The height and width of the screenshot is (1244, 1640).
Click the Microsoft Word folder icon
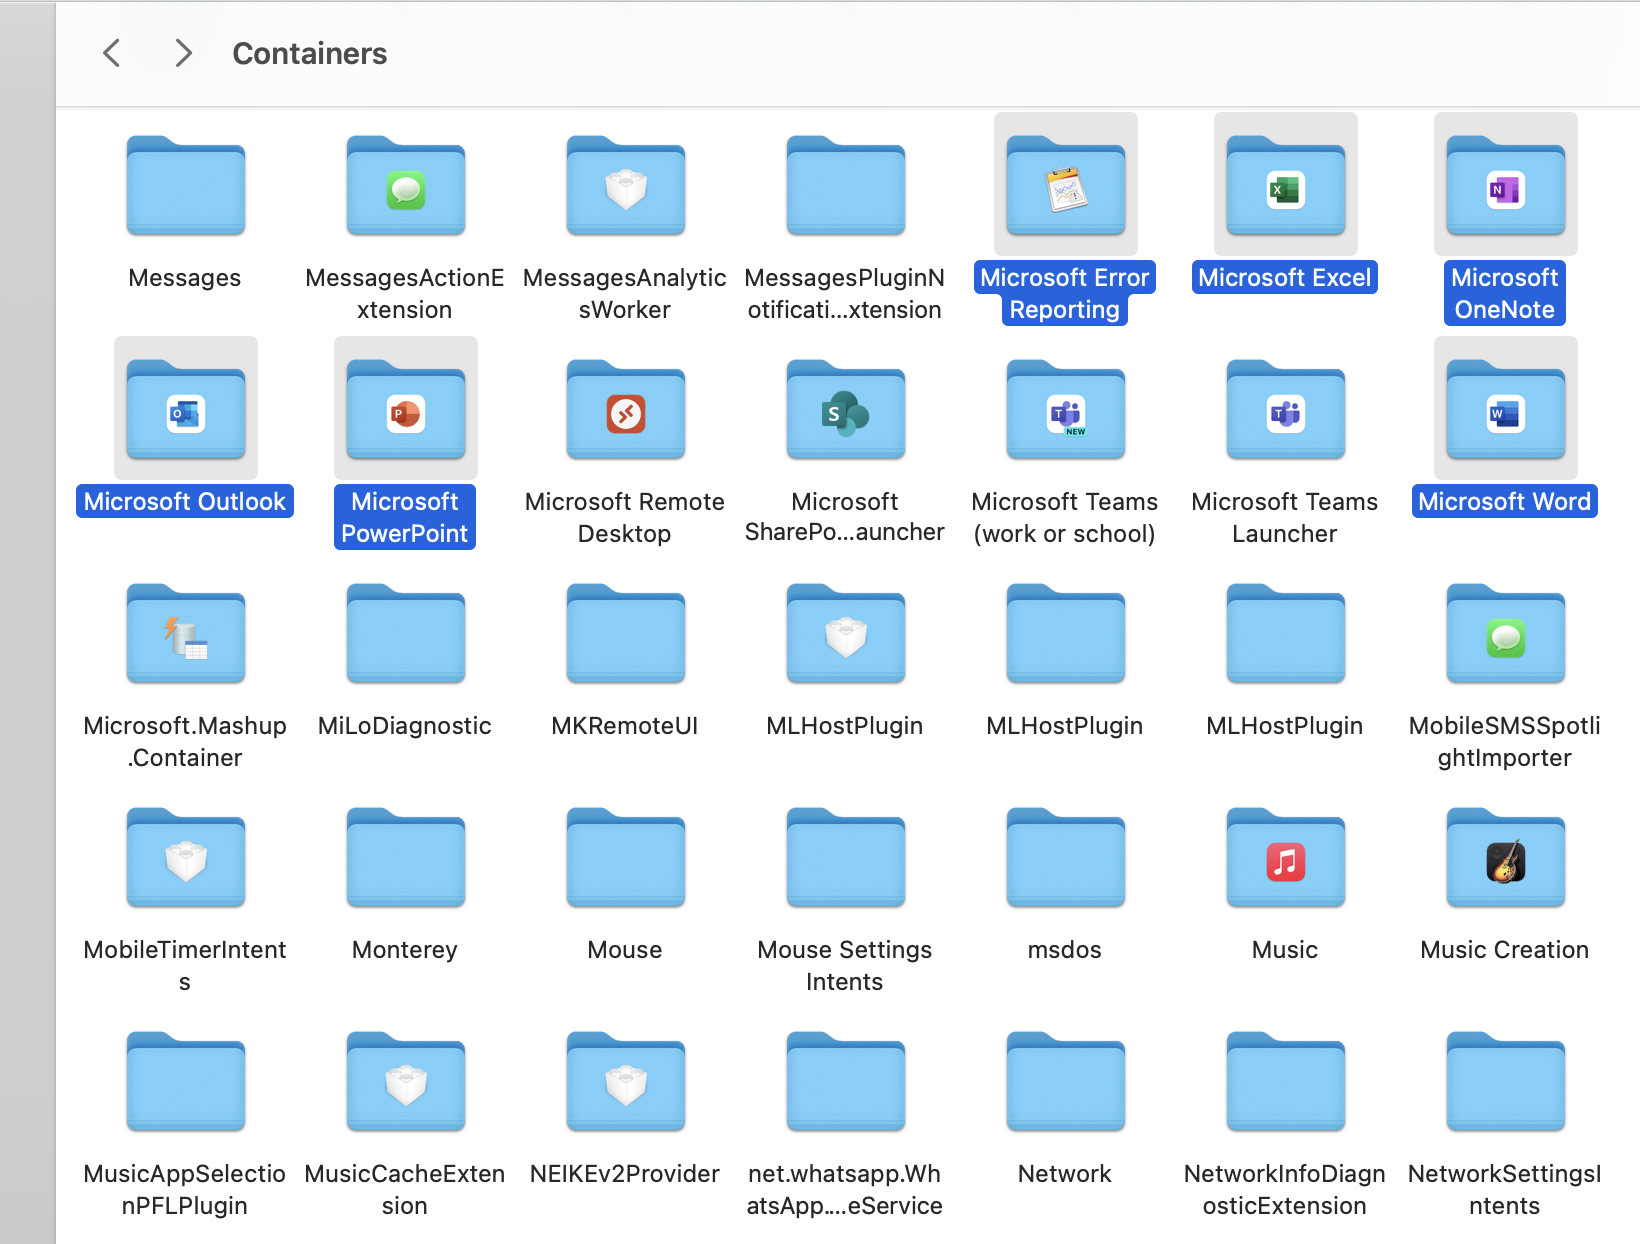(1506, 409)
